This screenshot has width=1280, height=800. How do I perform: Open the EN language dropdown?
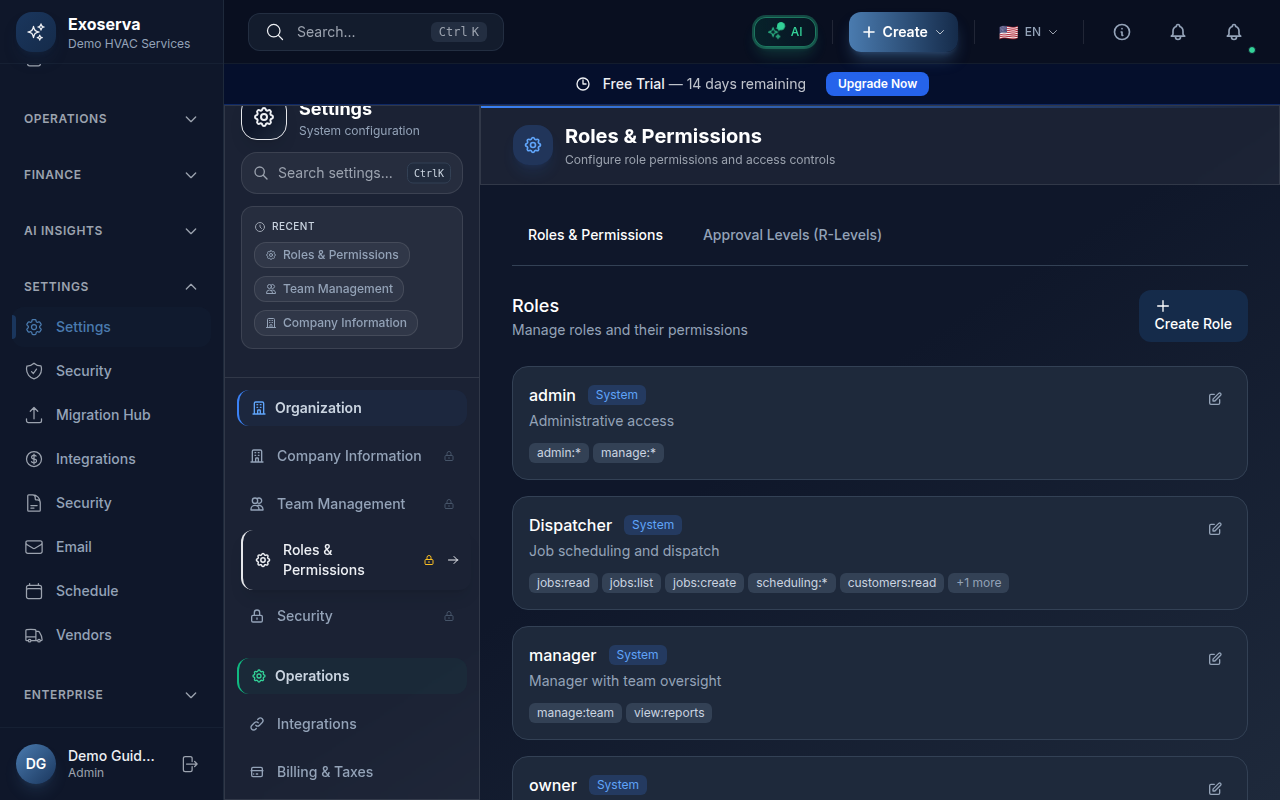(x=1028, y=32)
